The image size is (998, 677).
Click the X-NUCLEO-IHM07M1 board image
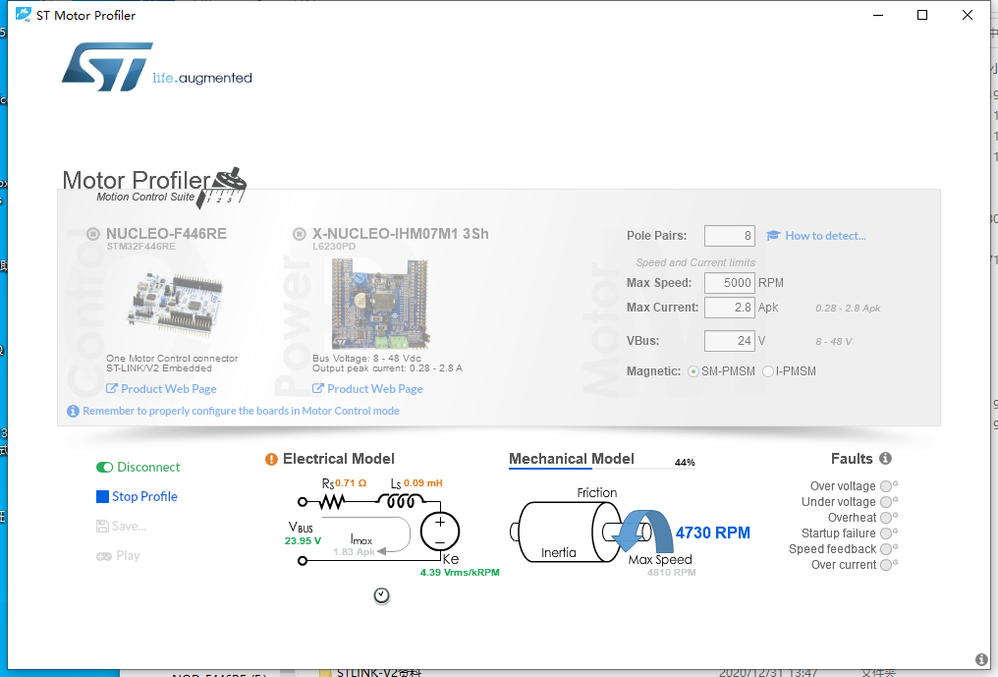pyautogui.click(x=380, y=304)
